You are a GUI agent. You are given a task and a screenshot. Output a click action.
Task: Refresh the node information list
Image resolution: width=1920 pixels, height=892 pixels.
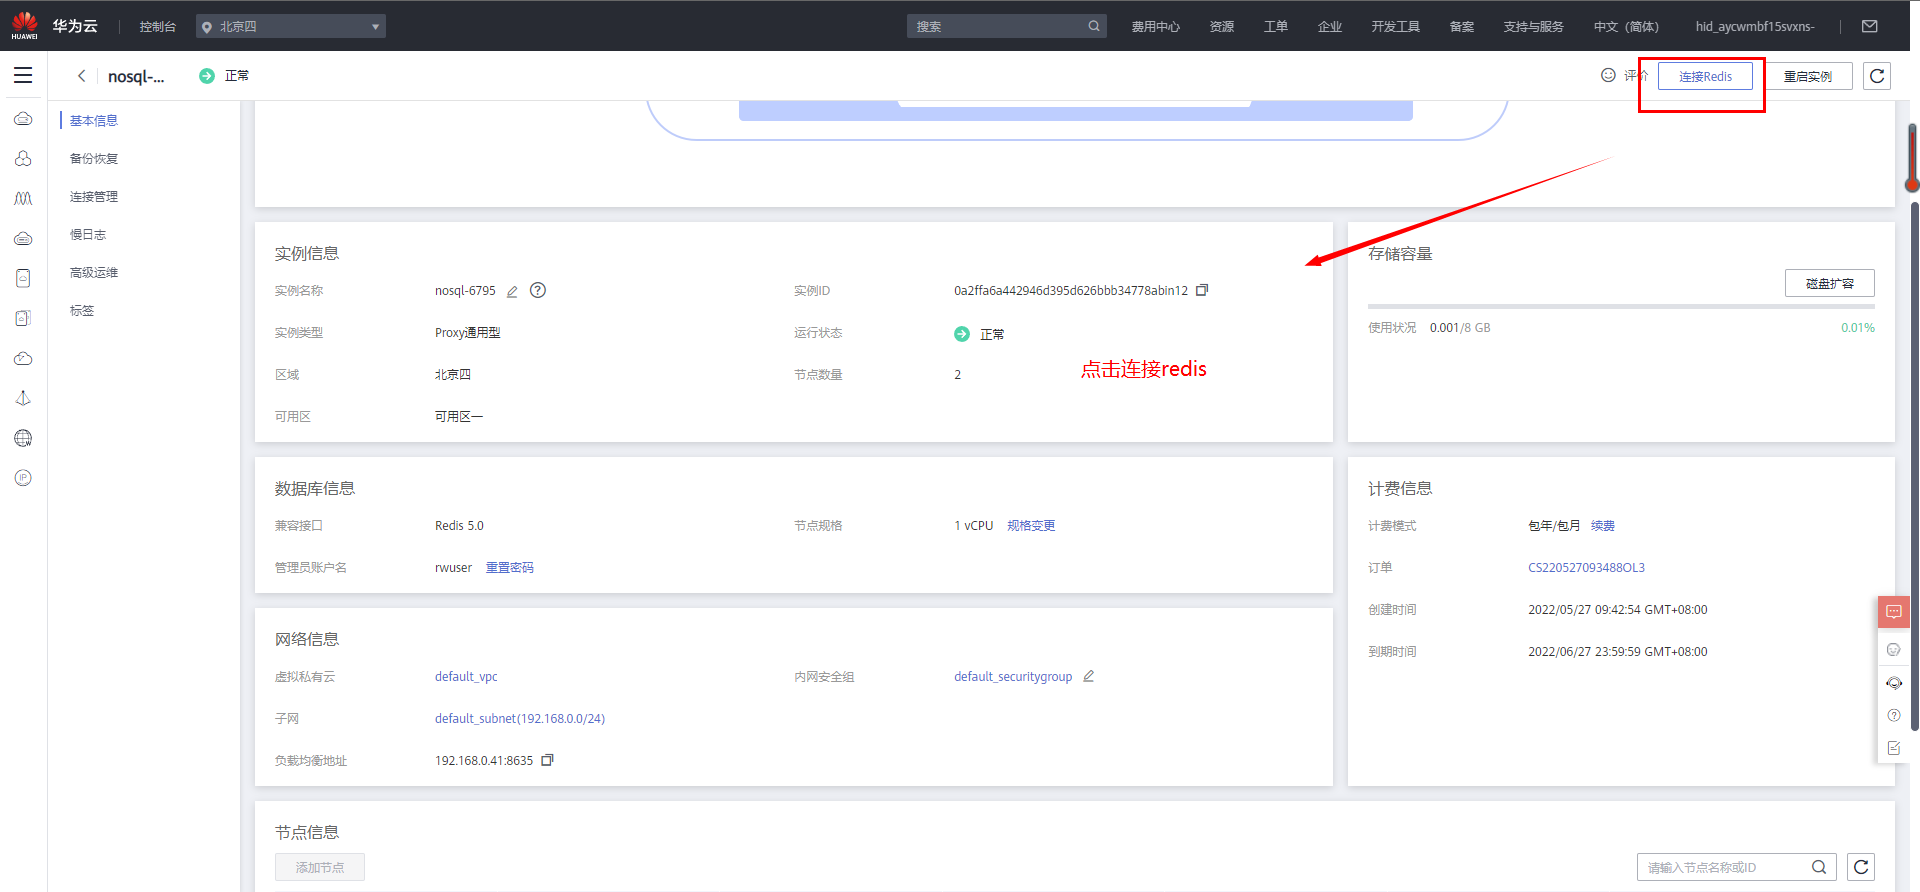(x=1861, y=867)
